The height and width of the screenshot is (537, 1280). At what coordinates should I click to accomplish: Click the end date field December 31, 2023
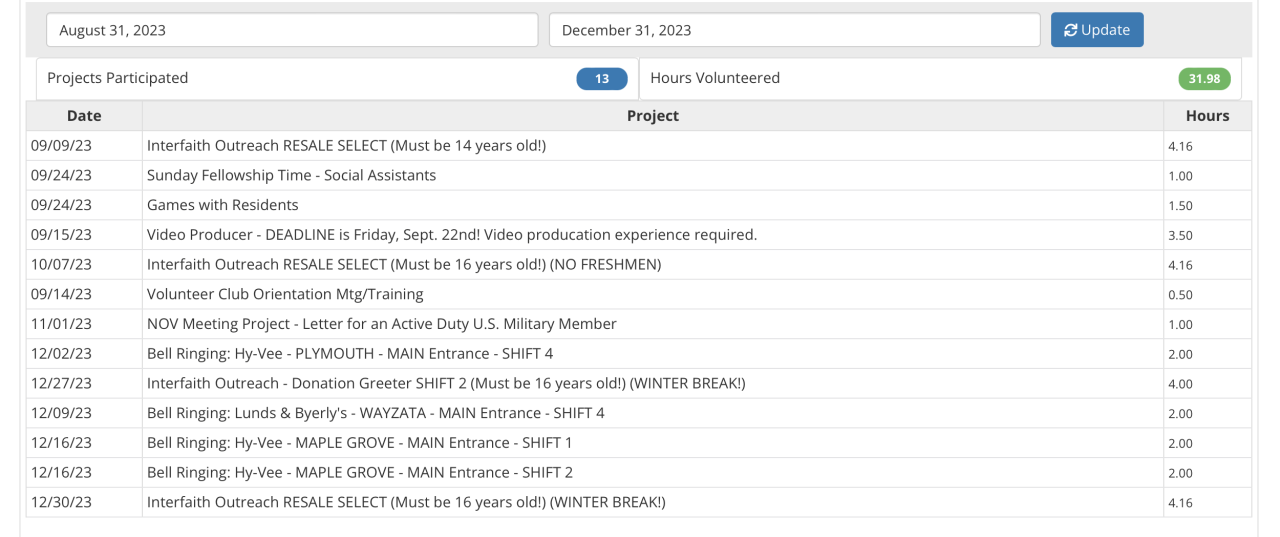pos(794,30)
